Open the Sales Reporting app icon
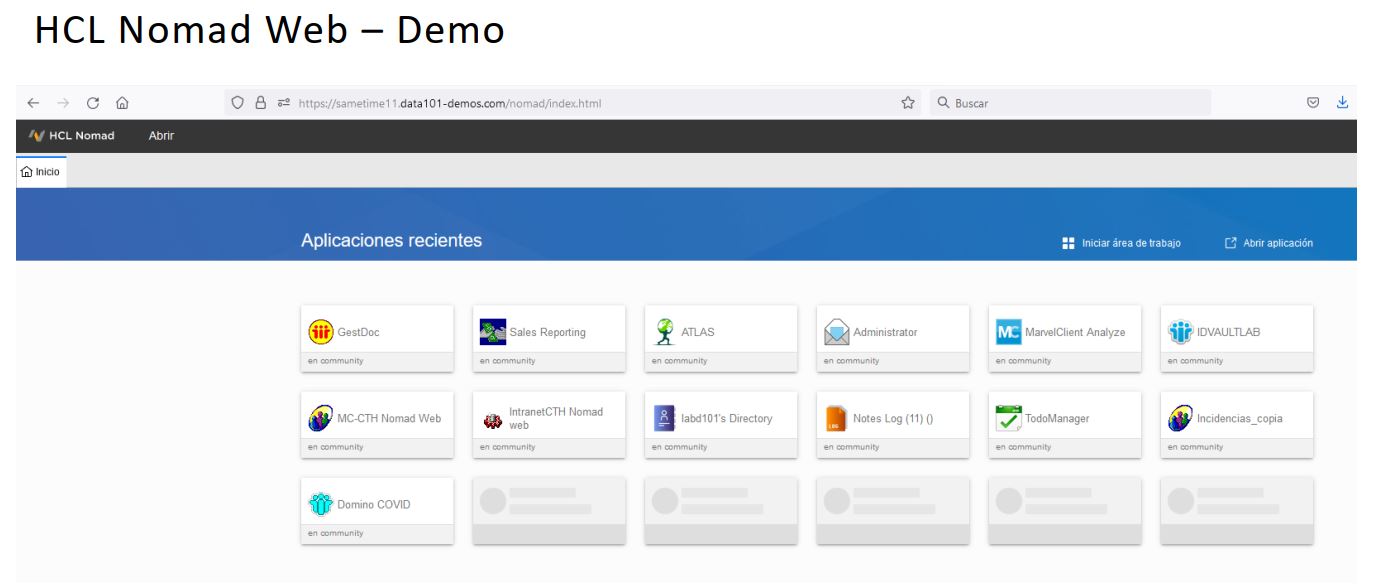Viewport: 1382px width, 587px height. coord(493,332)
